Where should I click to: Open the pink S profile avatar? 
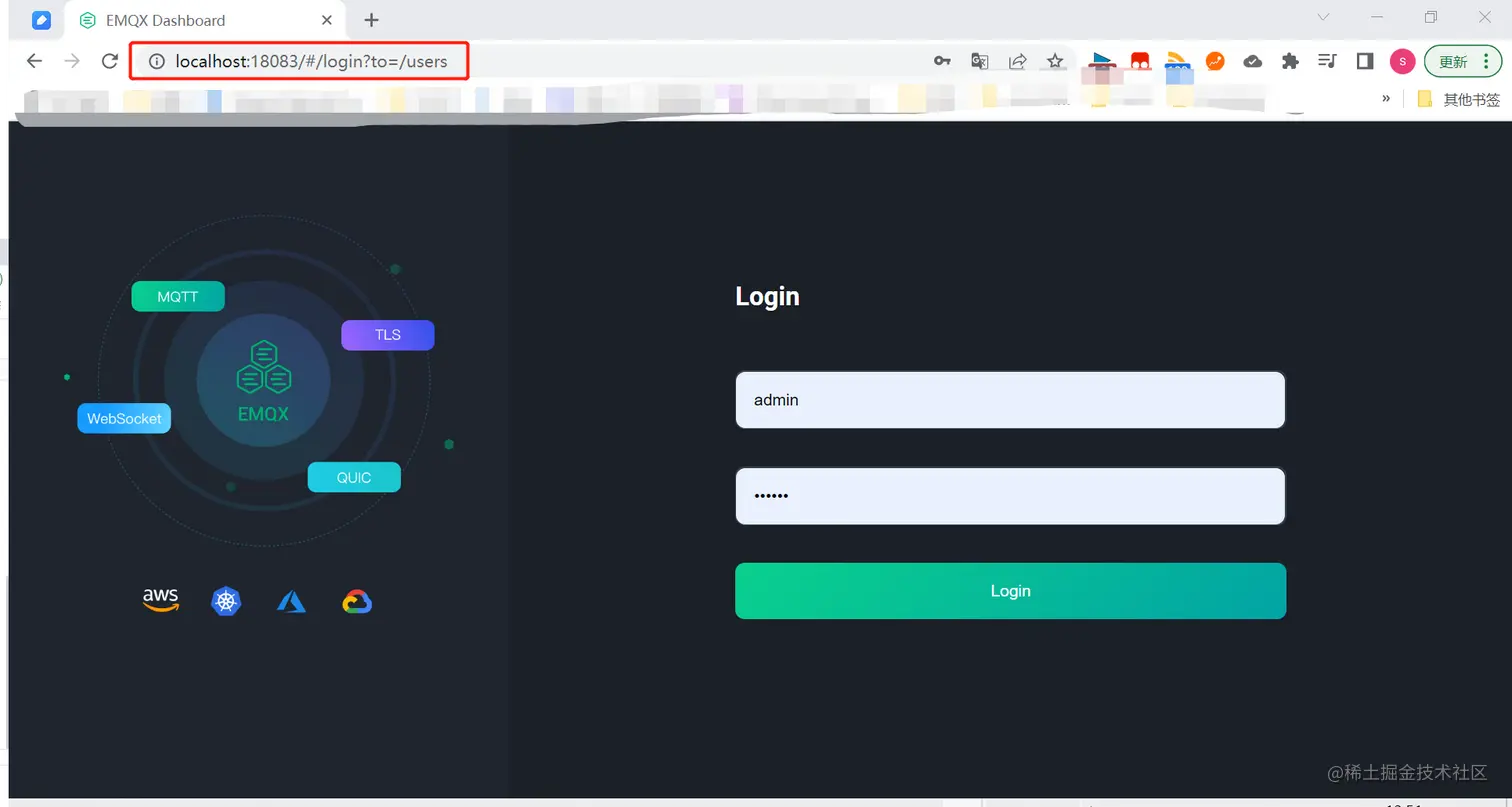pos(1402,61)
